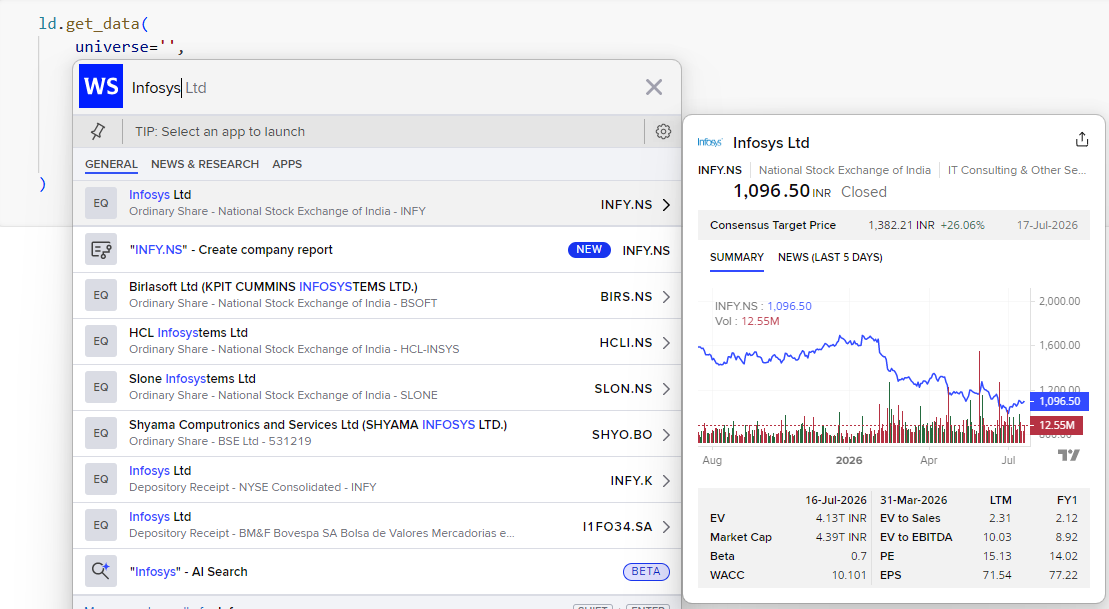Expand INFY.NS result chevron

point(666,204)
